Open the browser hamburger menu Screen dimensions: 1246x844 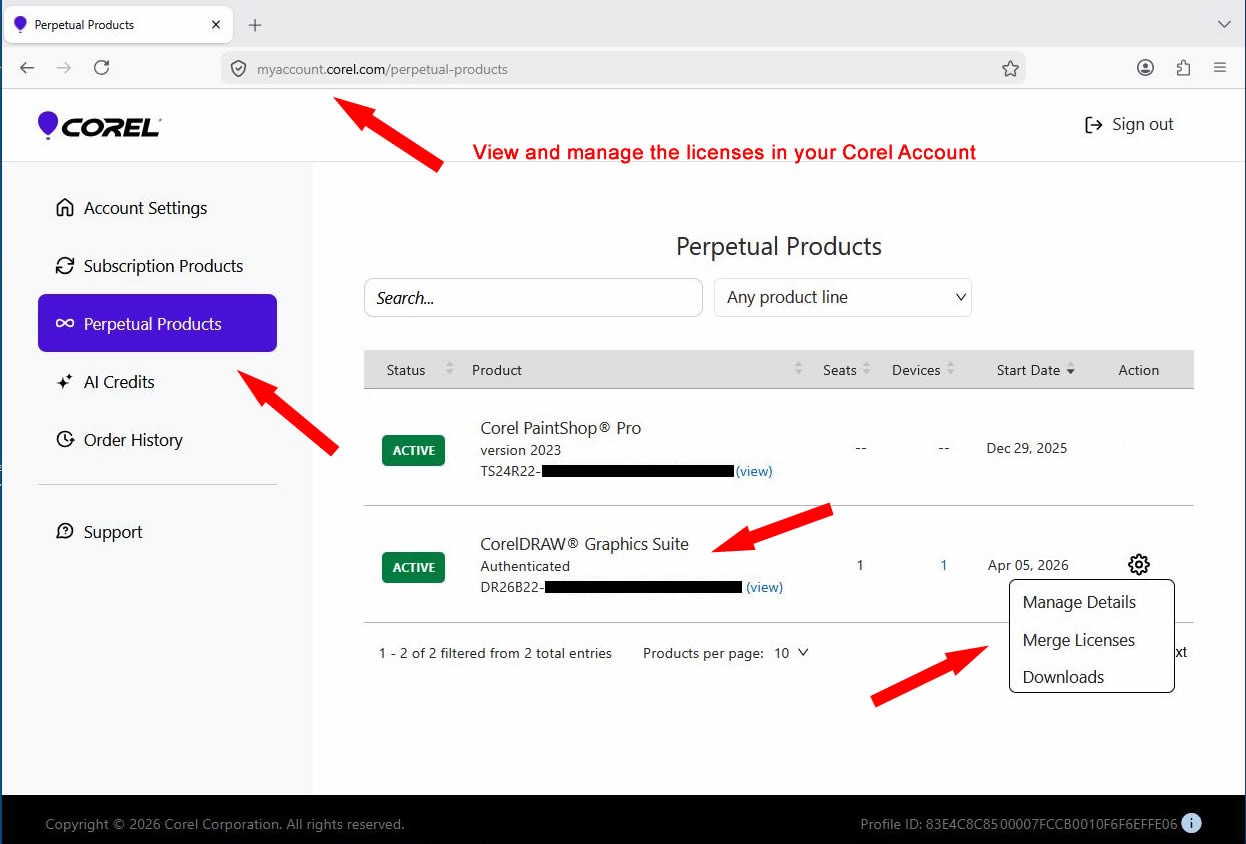point(1220,68)
